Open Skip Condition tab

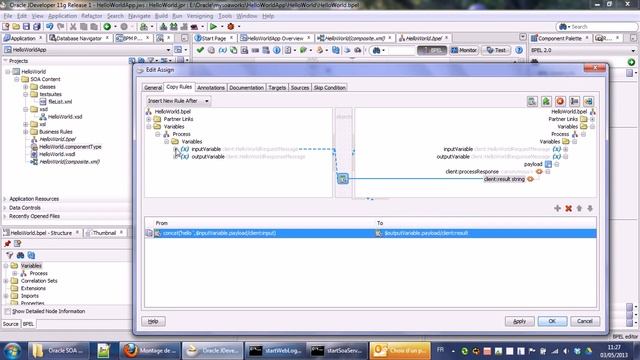pos(329,88)
